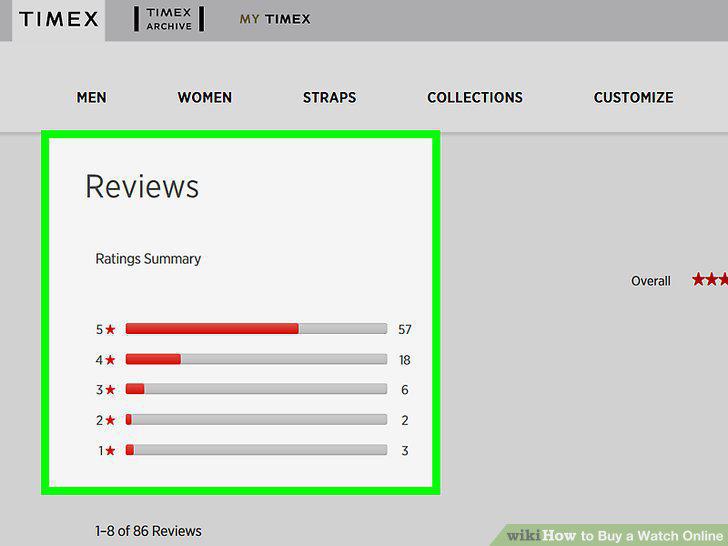Click the 4 star rating icon

(110, 360)
